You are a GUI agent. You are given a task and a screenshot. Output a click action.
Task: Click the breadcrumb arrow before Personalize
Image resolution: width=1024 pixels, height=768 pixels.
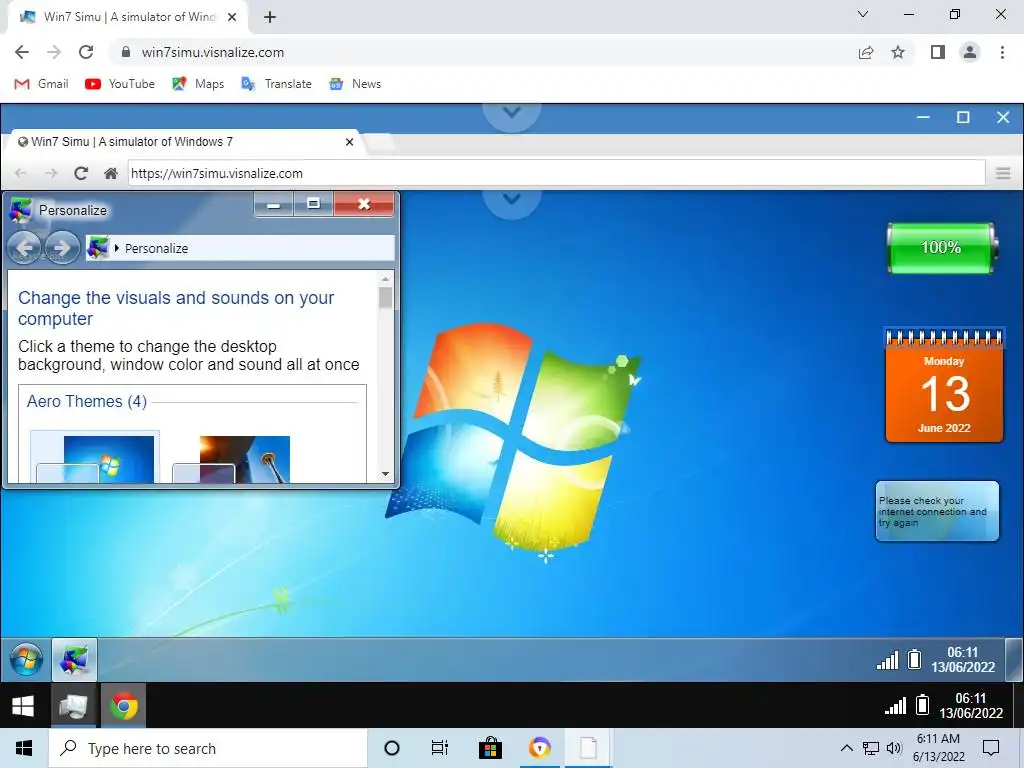click(x=117, y=248)
